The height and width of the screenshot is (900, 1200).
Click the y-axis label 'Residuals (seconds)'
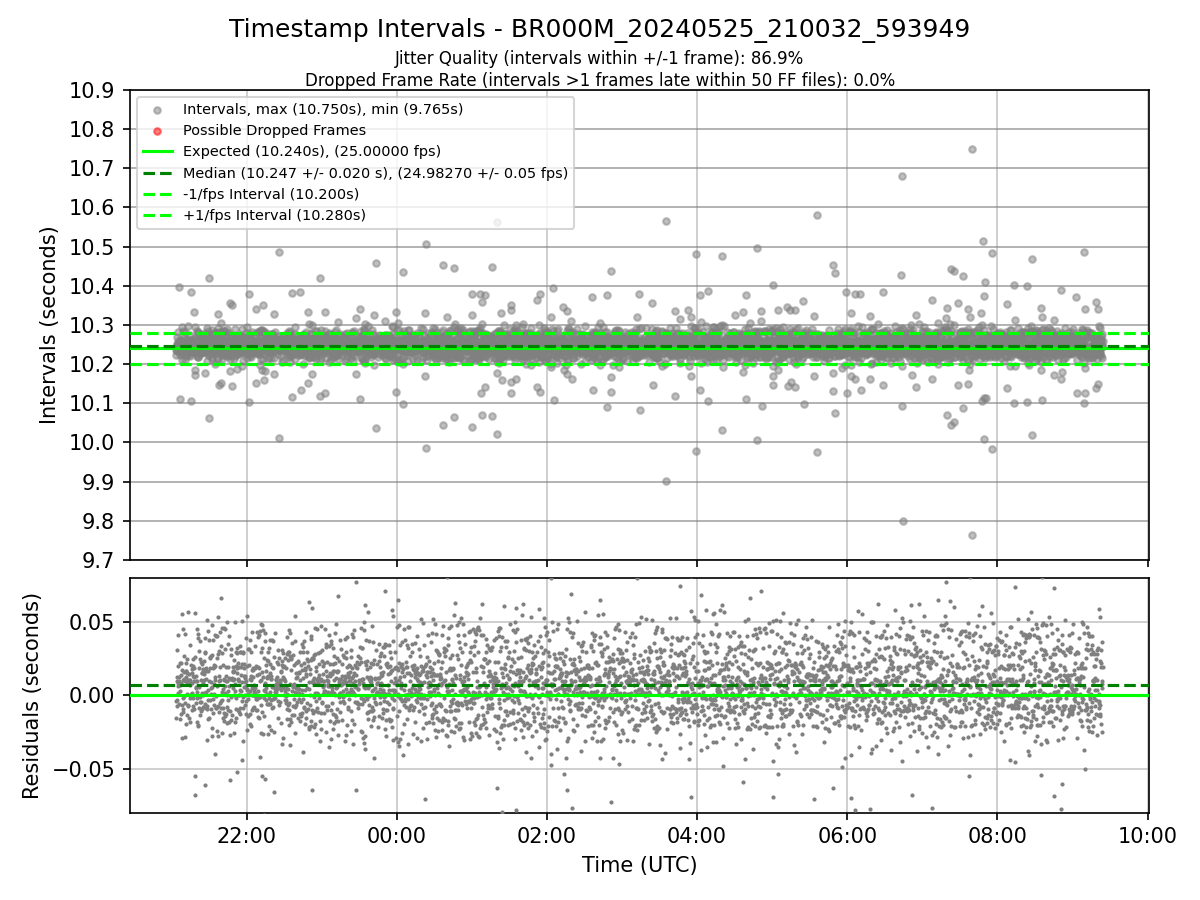pyautogui.click(x=31, y=696)
